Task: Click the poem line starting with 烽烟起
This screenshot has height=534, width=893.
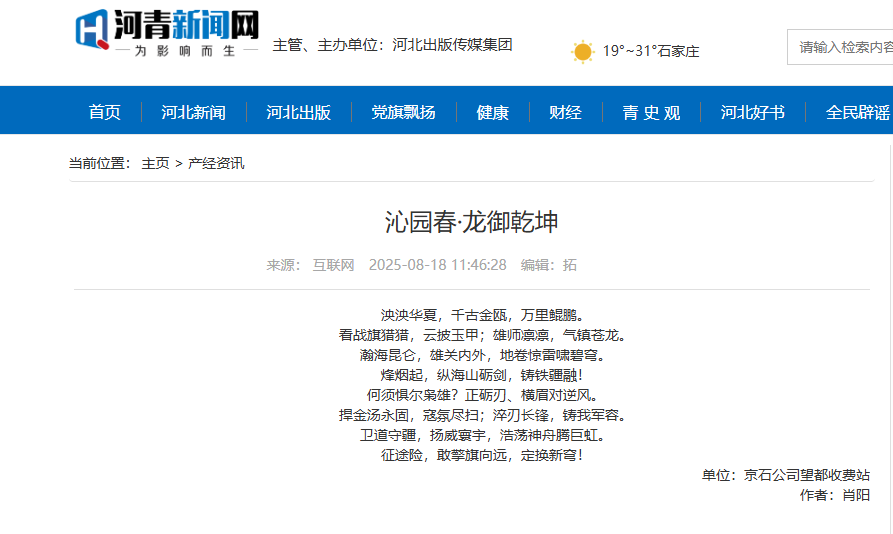Action: click(482, 375)
